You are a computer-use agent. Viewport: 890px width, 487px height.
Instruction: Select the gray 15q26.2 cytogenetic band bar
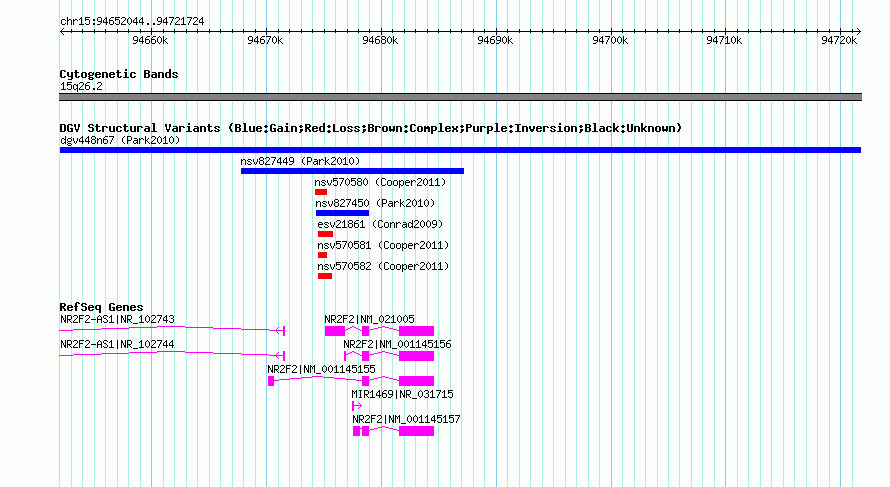point(460,97)
